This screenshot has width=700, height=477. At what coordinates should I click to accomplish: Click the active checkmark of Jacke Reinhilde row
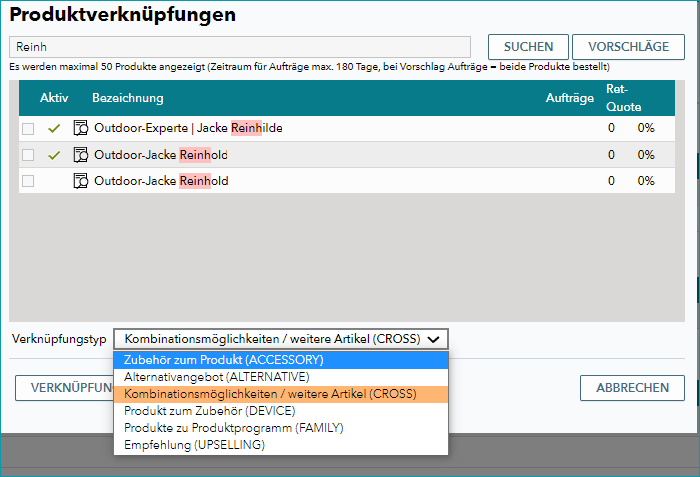point(54,129)
